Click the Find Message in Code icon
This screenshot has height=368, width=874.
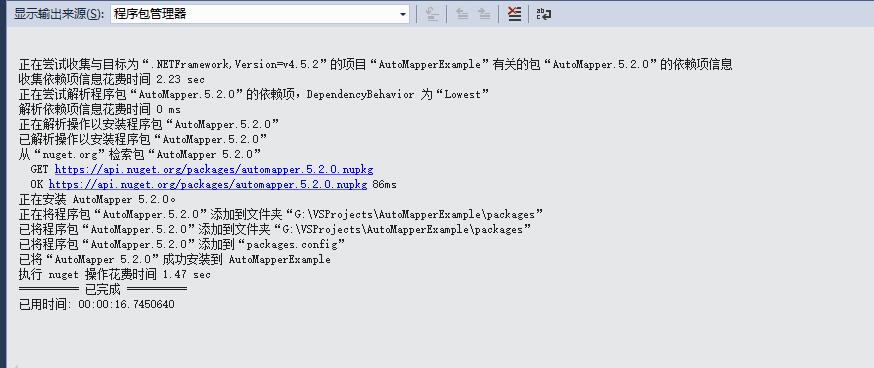432,14
